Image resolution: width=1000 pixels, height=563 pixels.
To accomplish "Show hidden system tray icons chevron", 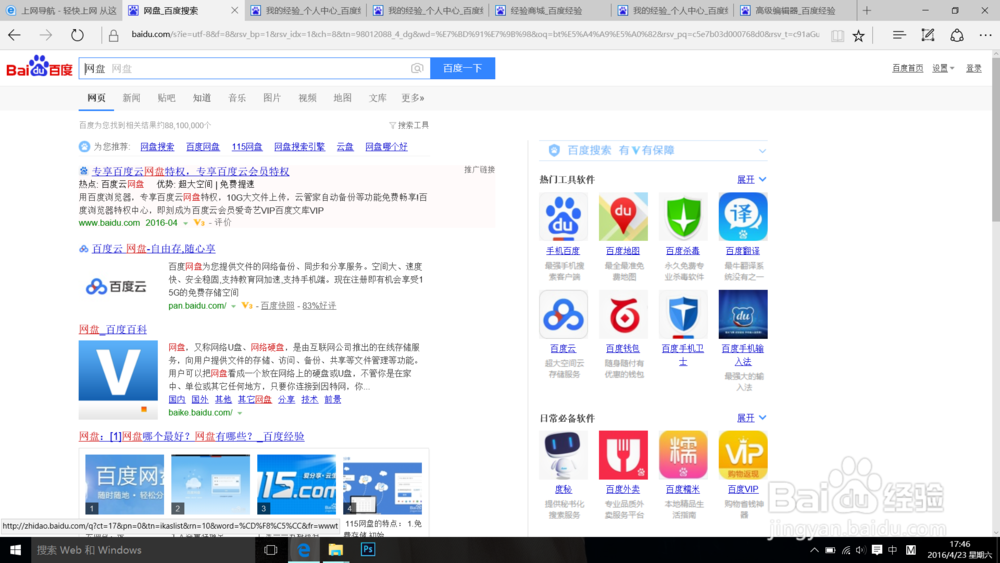I will [x=814, y=550].
